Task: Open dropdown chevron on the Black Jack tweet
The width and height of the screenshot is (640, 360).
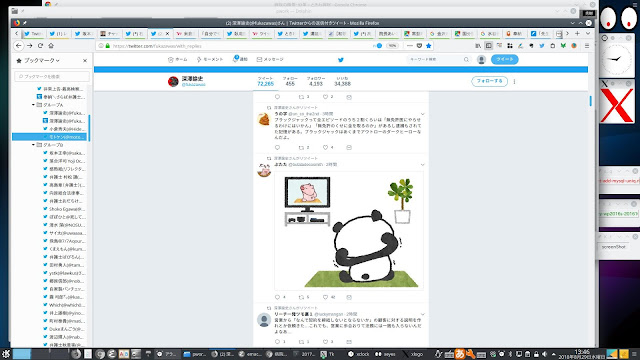Action: (x=422, y=114)
